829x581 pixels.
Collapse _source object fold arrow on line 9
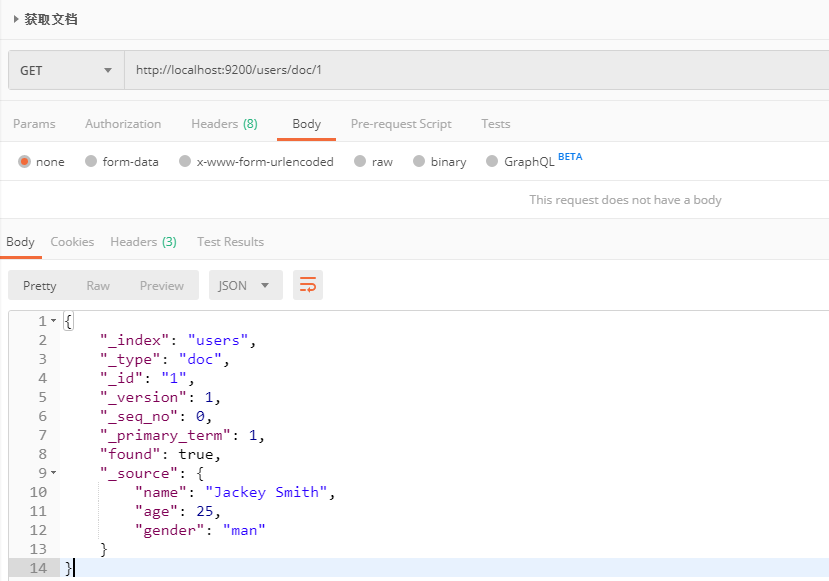[53, 473]
